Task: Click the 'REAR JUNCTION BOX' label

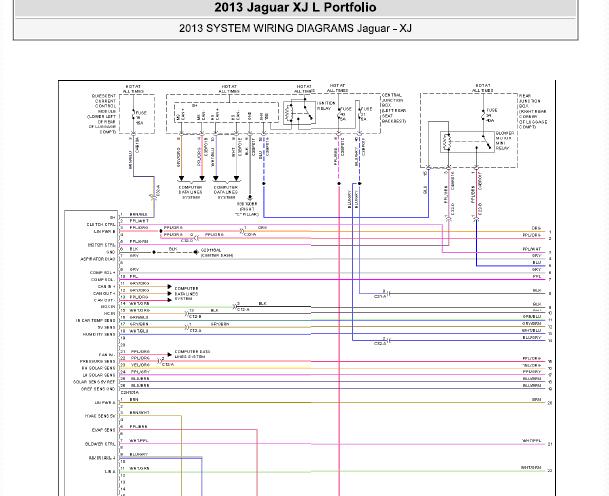Action: pyautogui.click(x=530, y=101)
